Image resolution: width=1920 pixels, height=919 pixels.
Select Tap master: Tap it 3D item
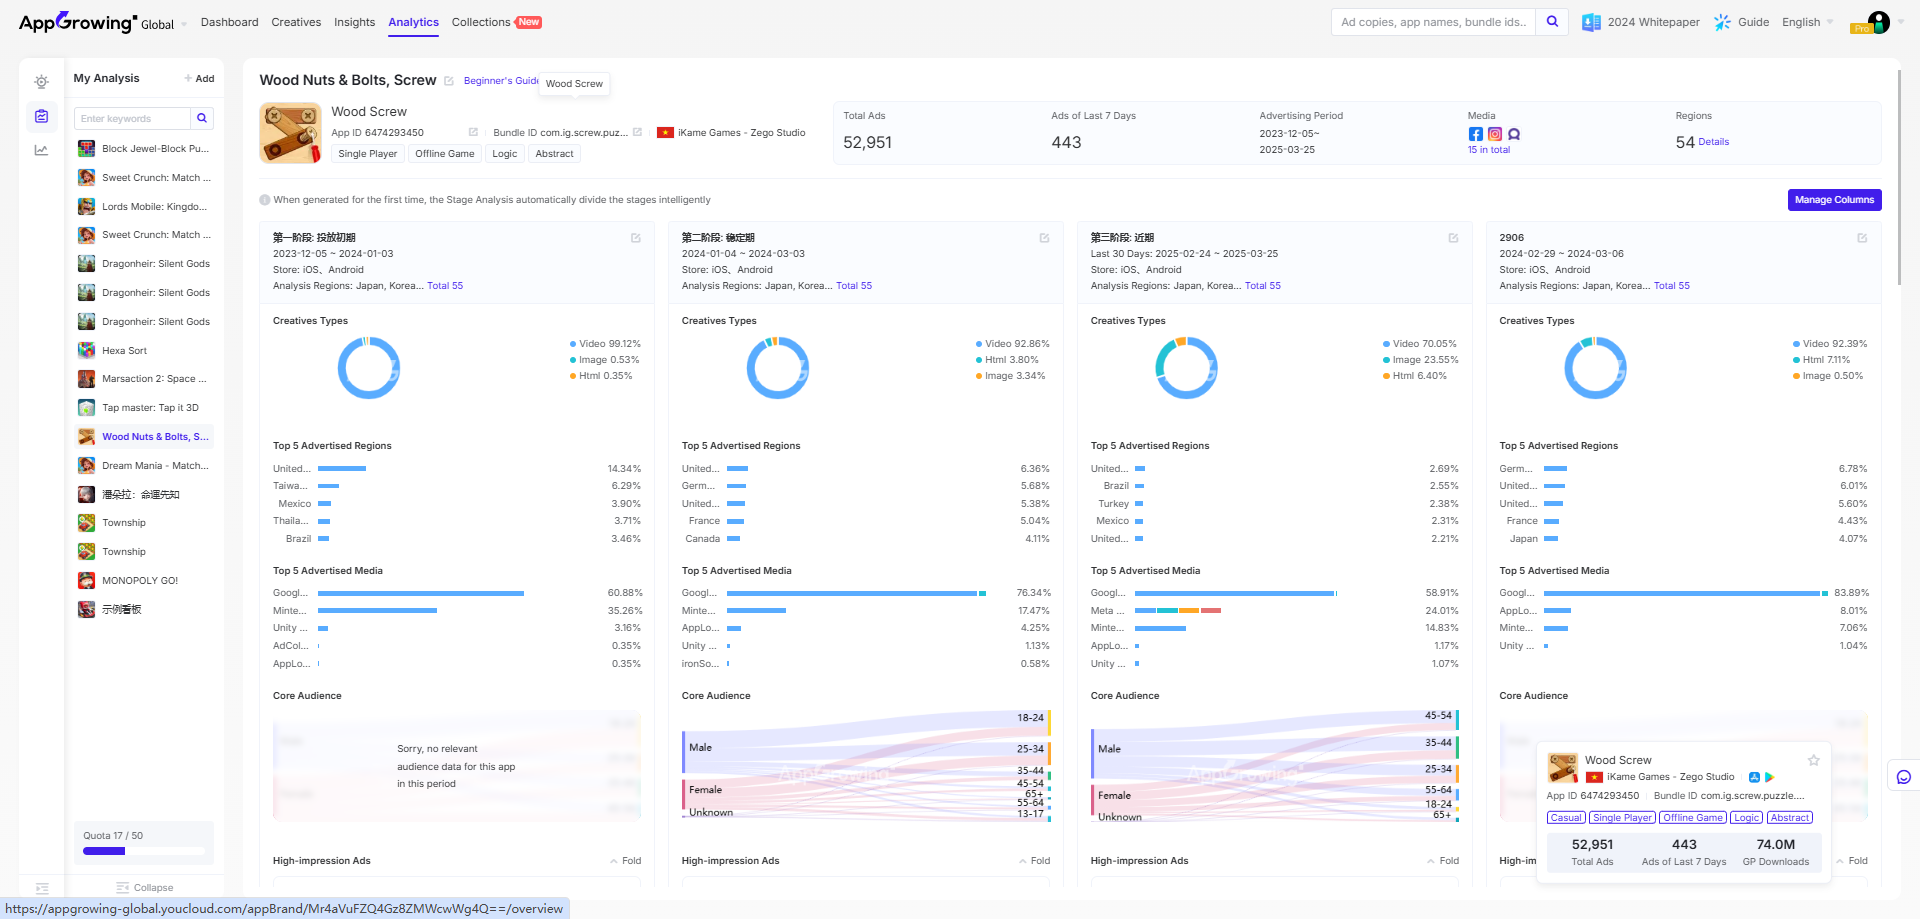(144, 408)
